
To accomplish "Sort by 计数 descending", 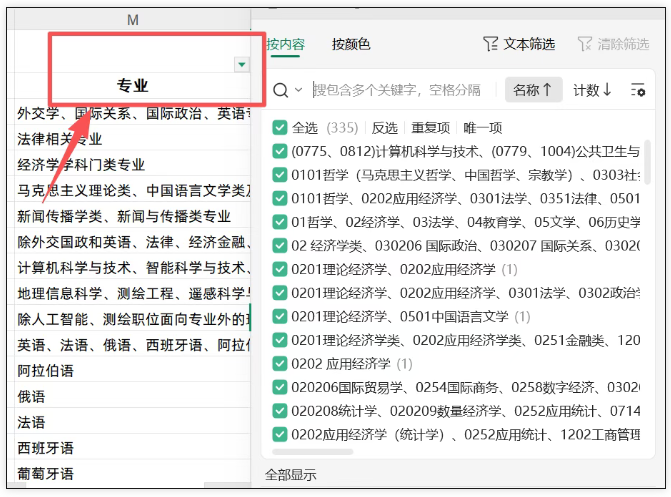I will [x=592, y=90].
